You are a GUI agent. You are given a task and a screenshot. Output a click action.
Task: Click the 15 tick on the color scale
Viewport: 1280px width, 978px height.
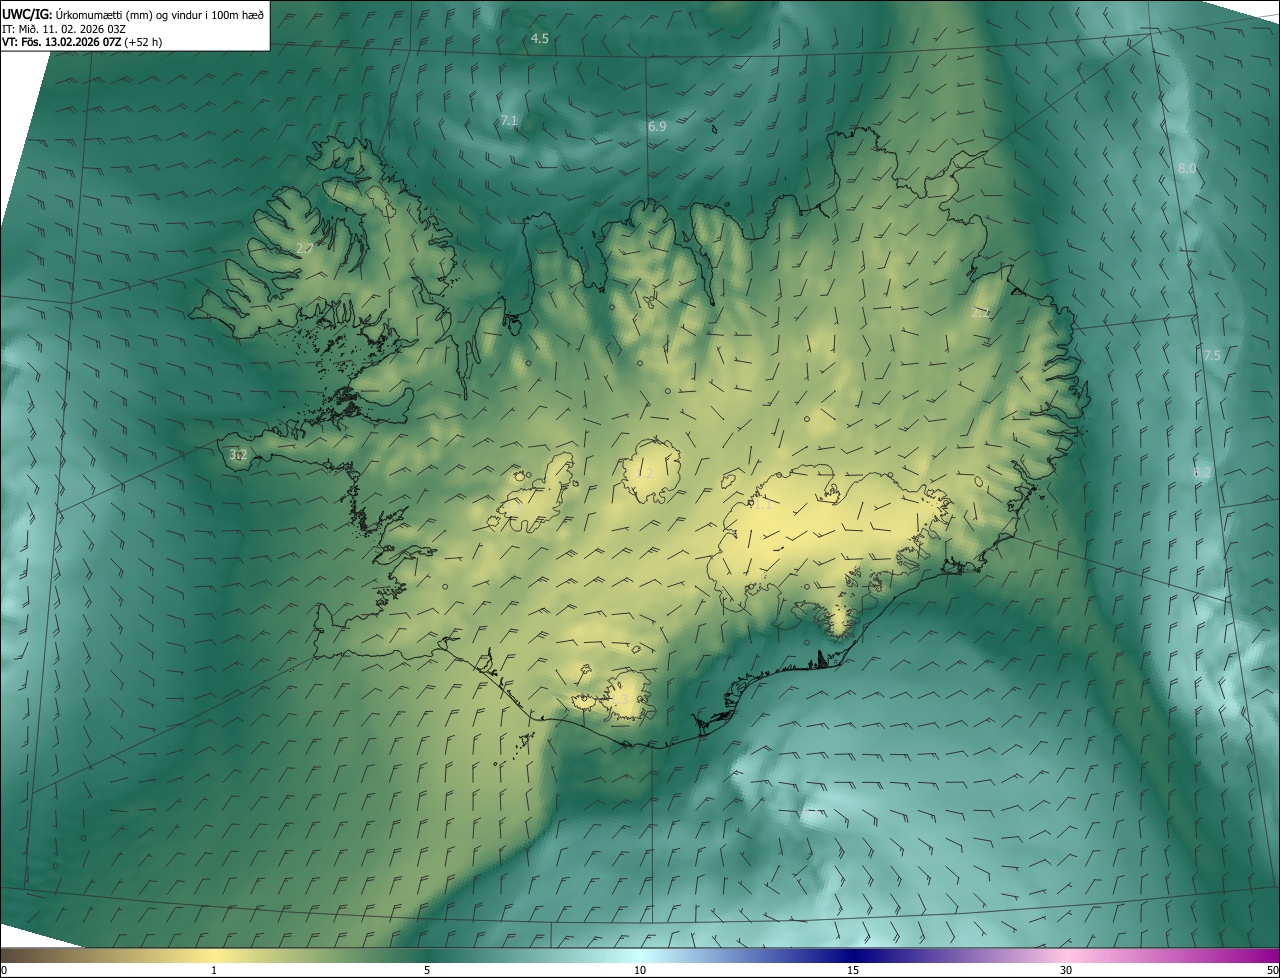(853, 970)
